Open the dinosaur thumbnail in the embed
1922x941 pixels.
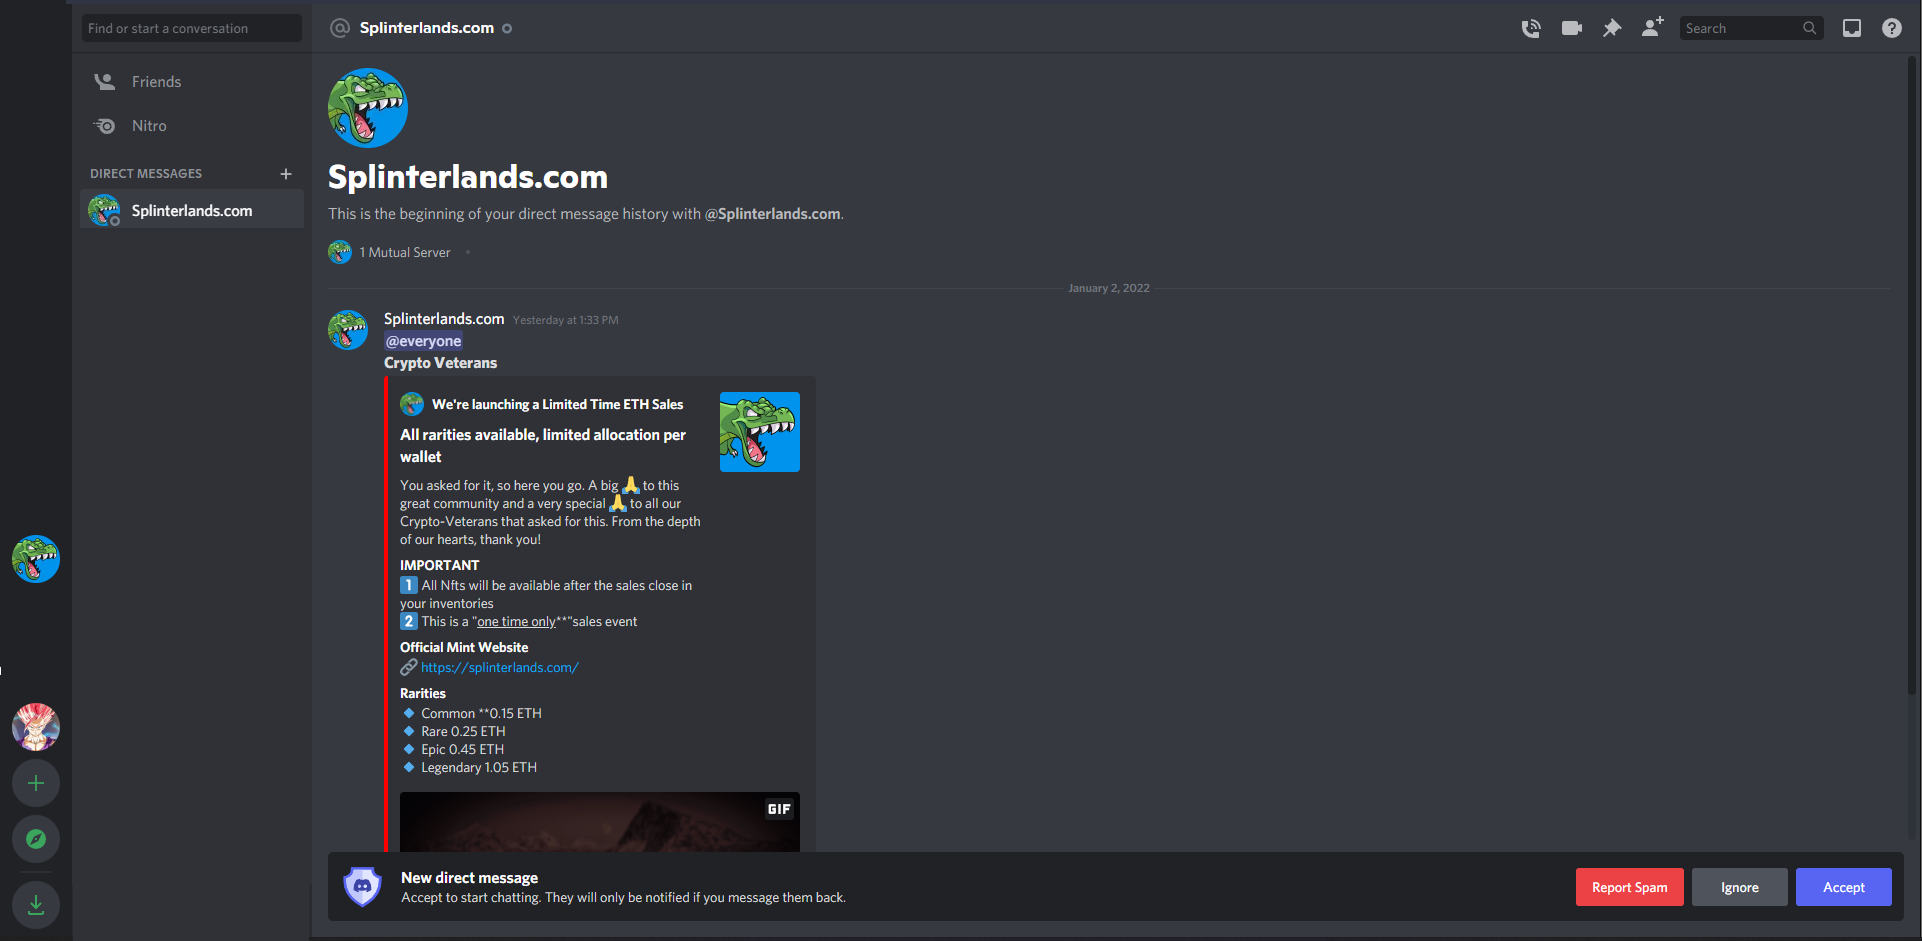click(x=760, y=432)
